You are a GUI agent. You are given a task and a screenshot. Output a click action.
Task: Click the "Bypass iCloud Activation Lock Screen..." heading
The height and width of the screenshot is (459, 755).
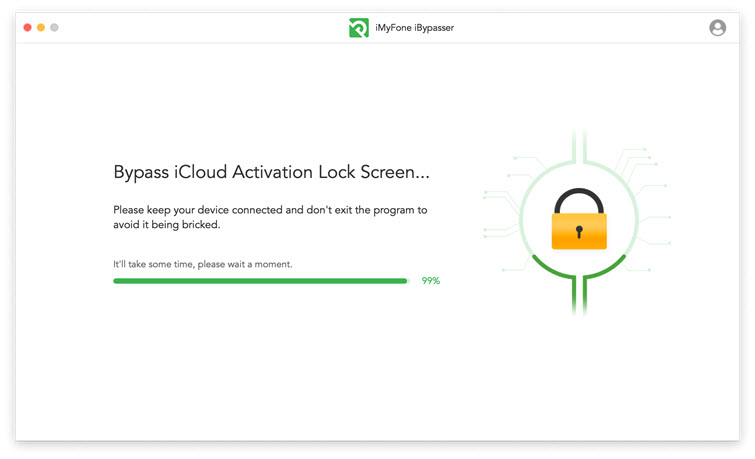pos(272,173)
